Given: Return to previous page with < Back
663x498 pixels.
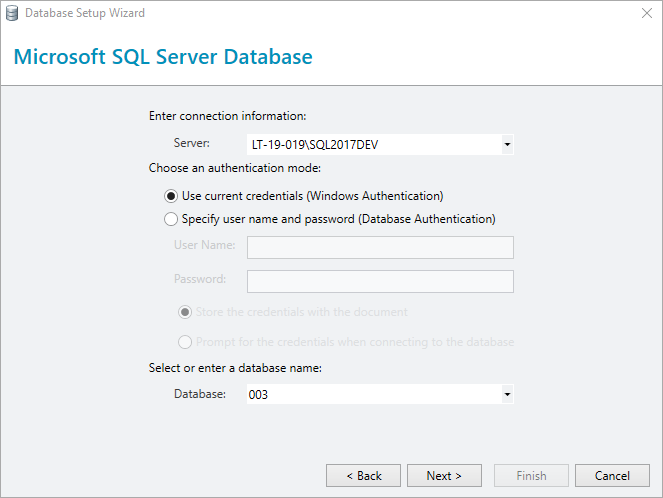Looking at the screenshot, I should (363, 476).
